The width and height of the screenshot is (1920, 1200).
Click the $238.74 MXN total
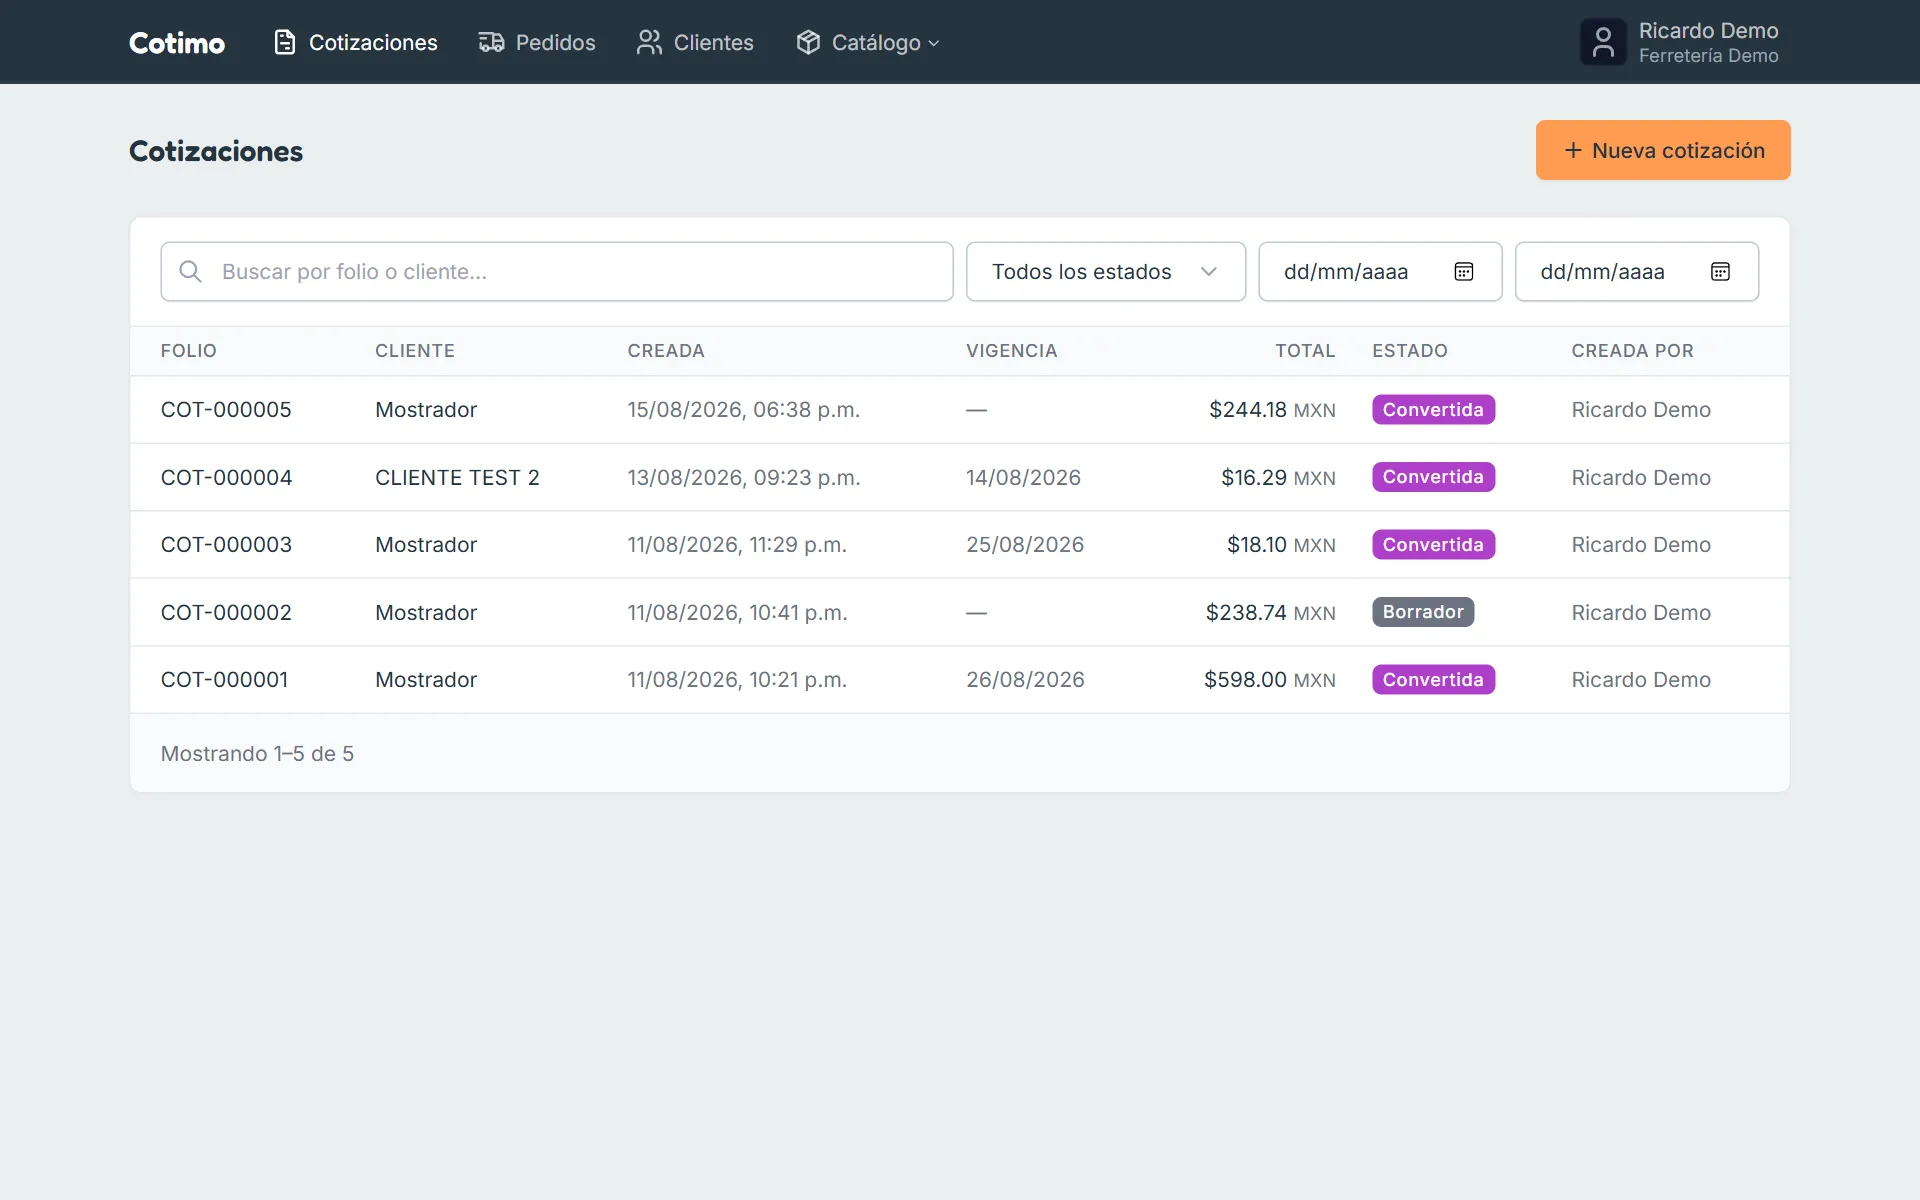click(x=1271, y=613)
